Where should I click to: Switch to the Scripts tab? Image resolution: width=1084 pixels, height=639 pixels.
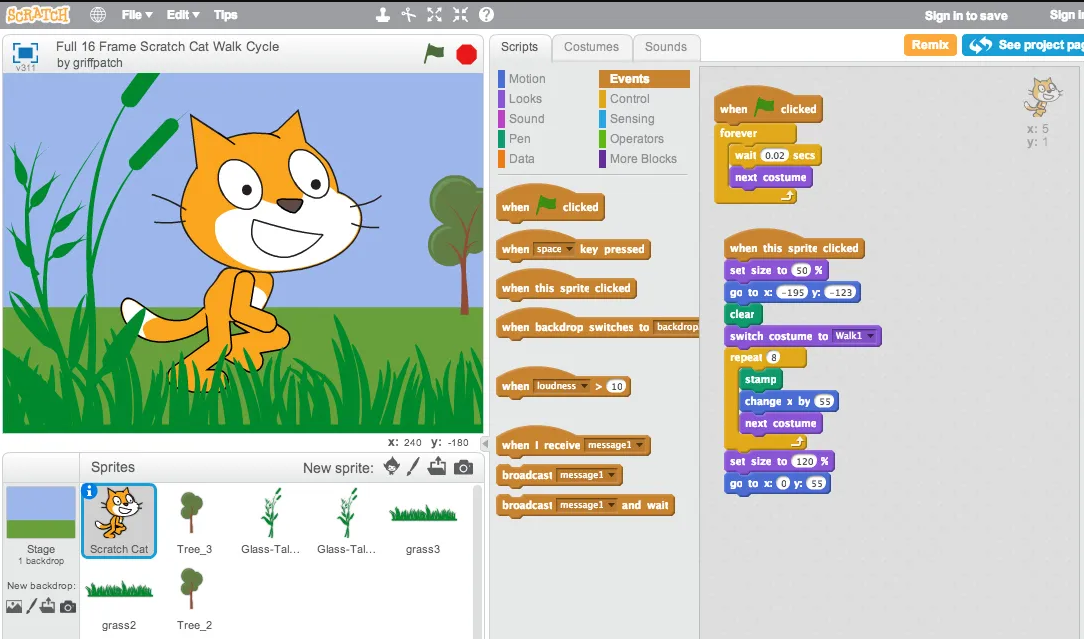pyautogui.click(x=519, y=47)
